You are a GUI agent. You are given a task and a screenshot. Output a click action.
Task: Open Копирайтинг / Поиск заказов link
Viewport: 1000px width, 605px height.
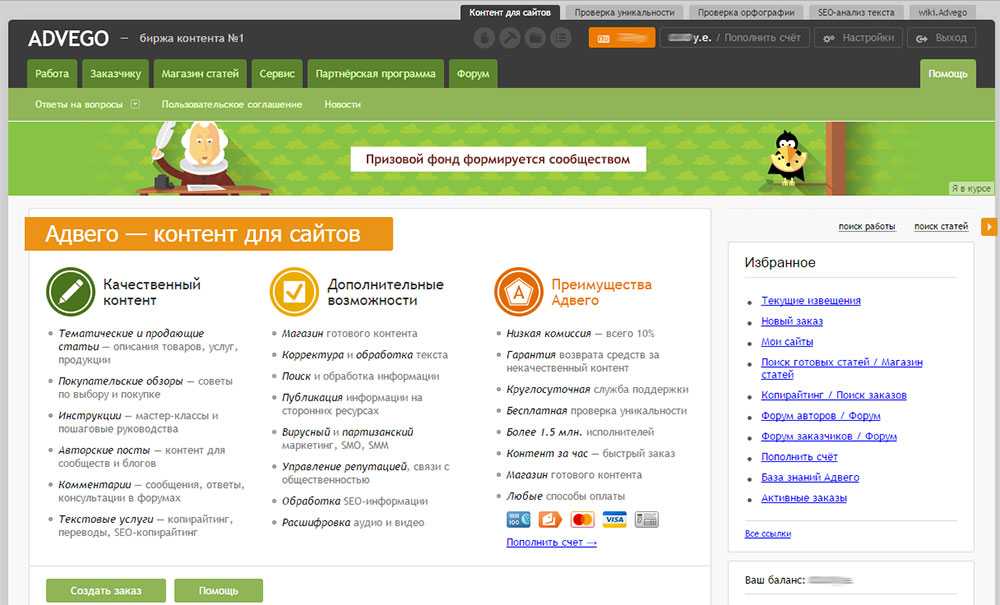[x=834, y=395]
